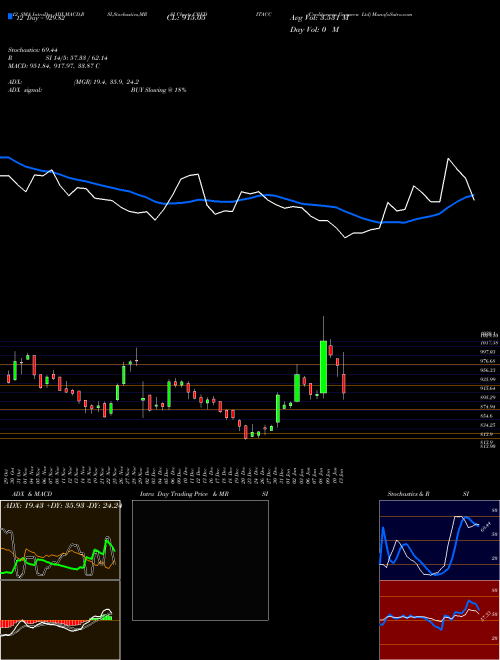Click the blue 12 Day SMA legend square
Viewport: 500px width, 660px height.
tap(10, 17)
